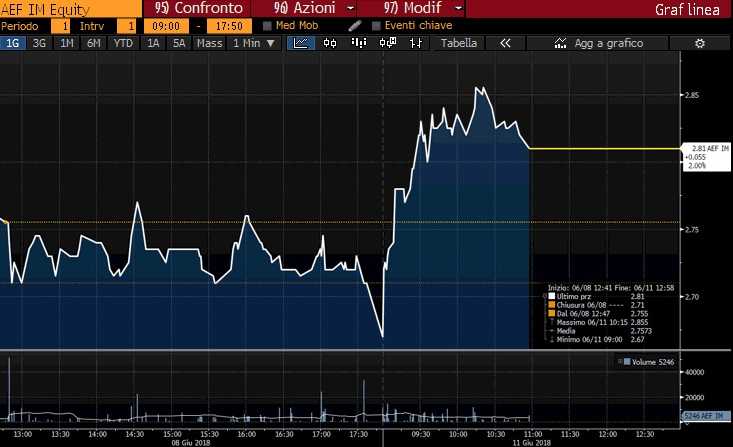Select the YTD period tab
This screenshot has height=447, width=733.
point(123,43)
